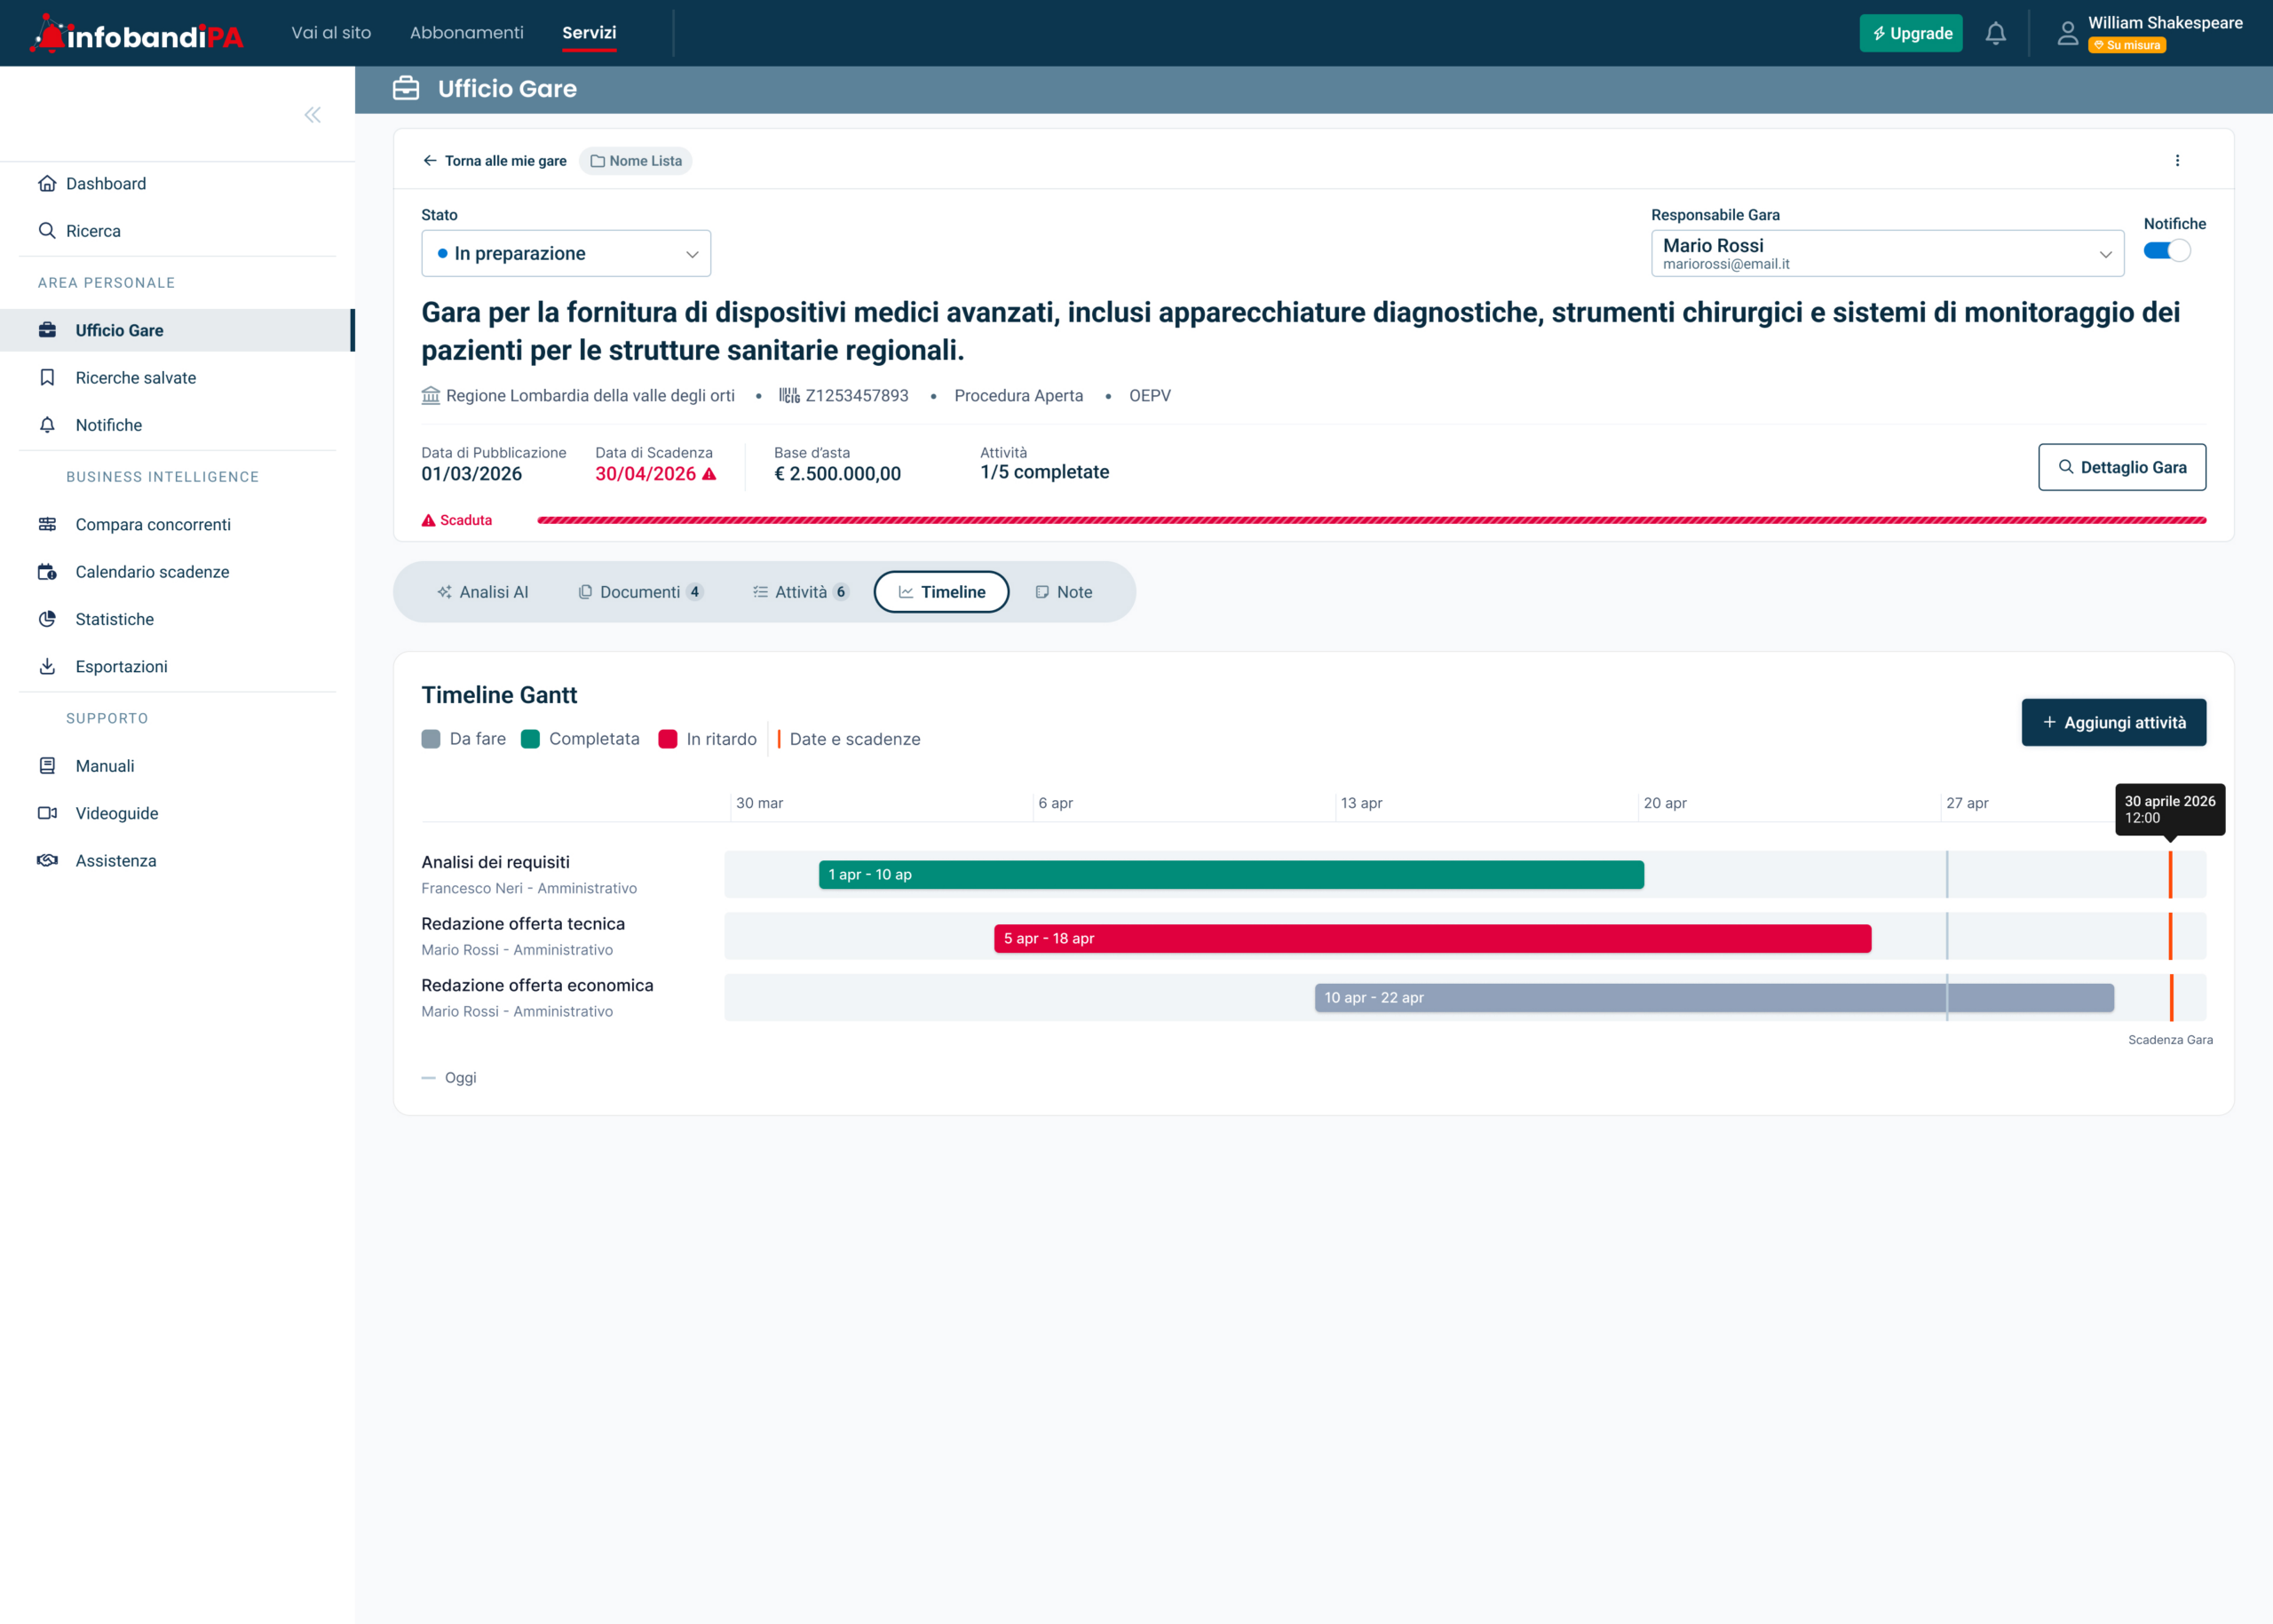Click the red warning icon next to 30/04/2026
The image size is (2273, 1624).
(x=709, y=474)
